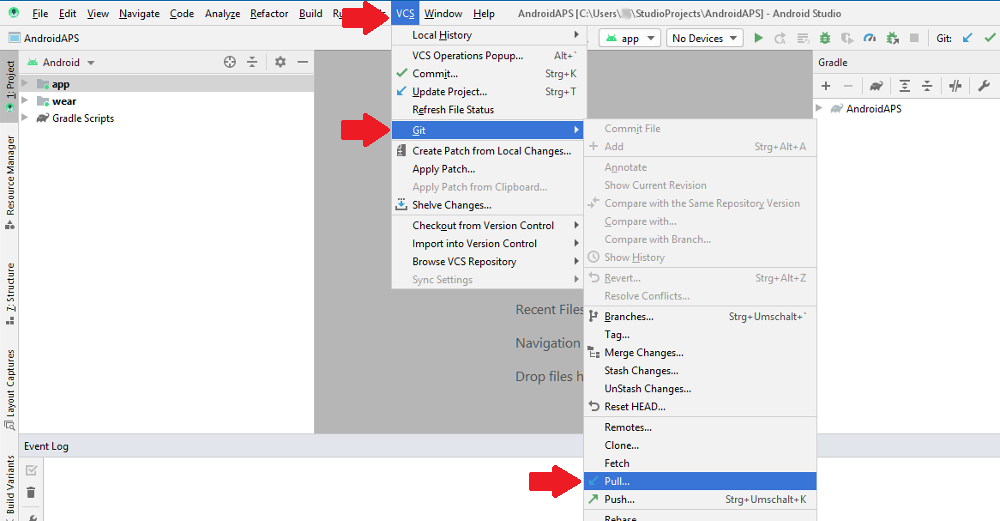The height and width of the screenshot is (521, 1000).
Task: Click Push... in Git submenu
Action: [700, 499]
